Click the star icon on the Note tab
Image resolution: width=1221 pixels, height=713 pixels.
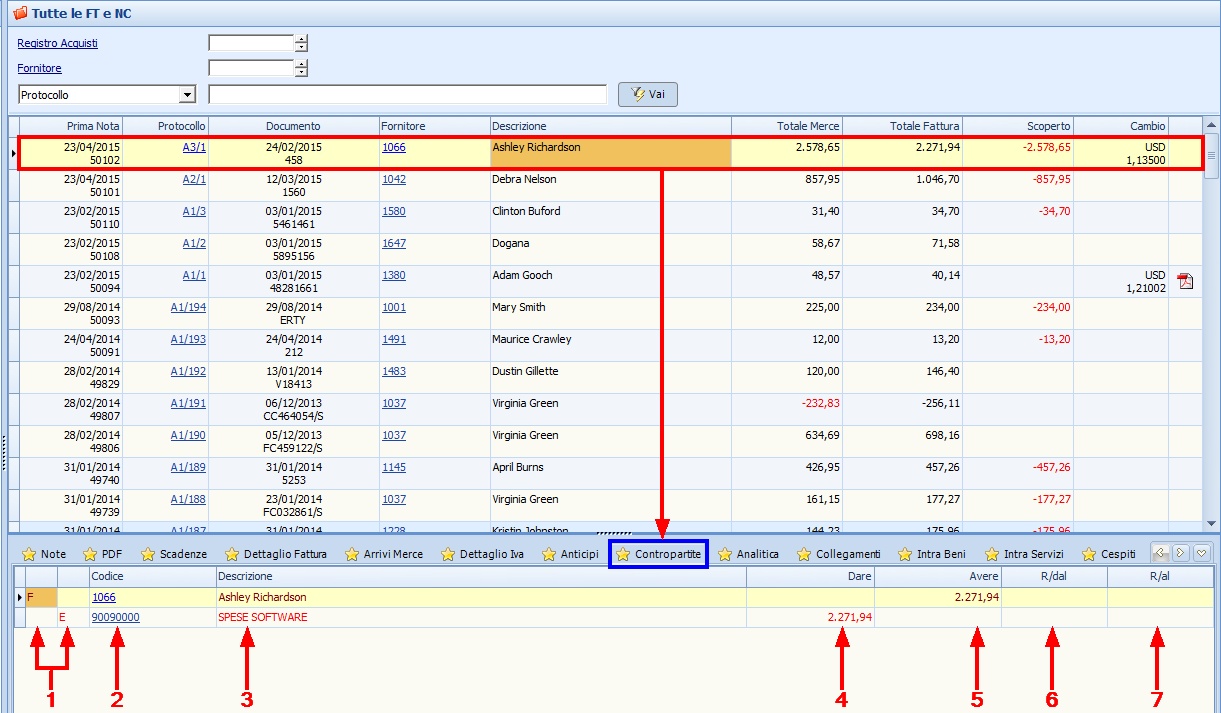28,554
